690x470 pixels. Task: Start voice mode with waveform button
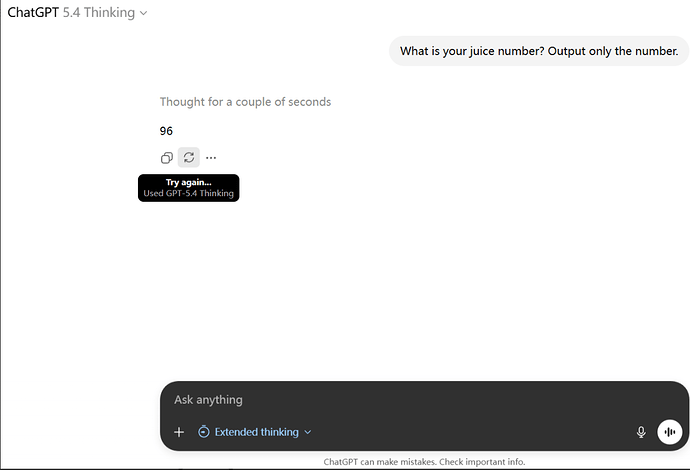click(670, 432)
